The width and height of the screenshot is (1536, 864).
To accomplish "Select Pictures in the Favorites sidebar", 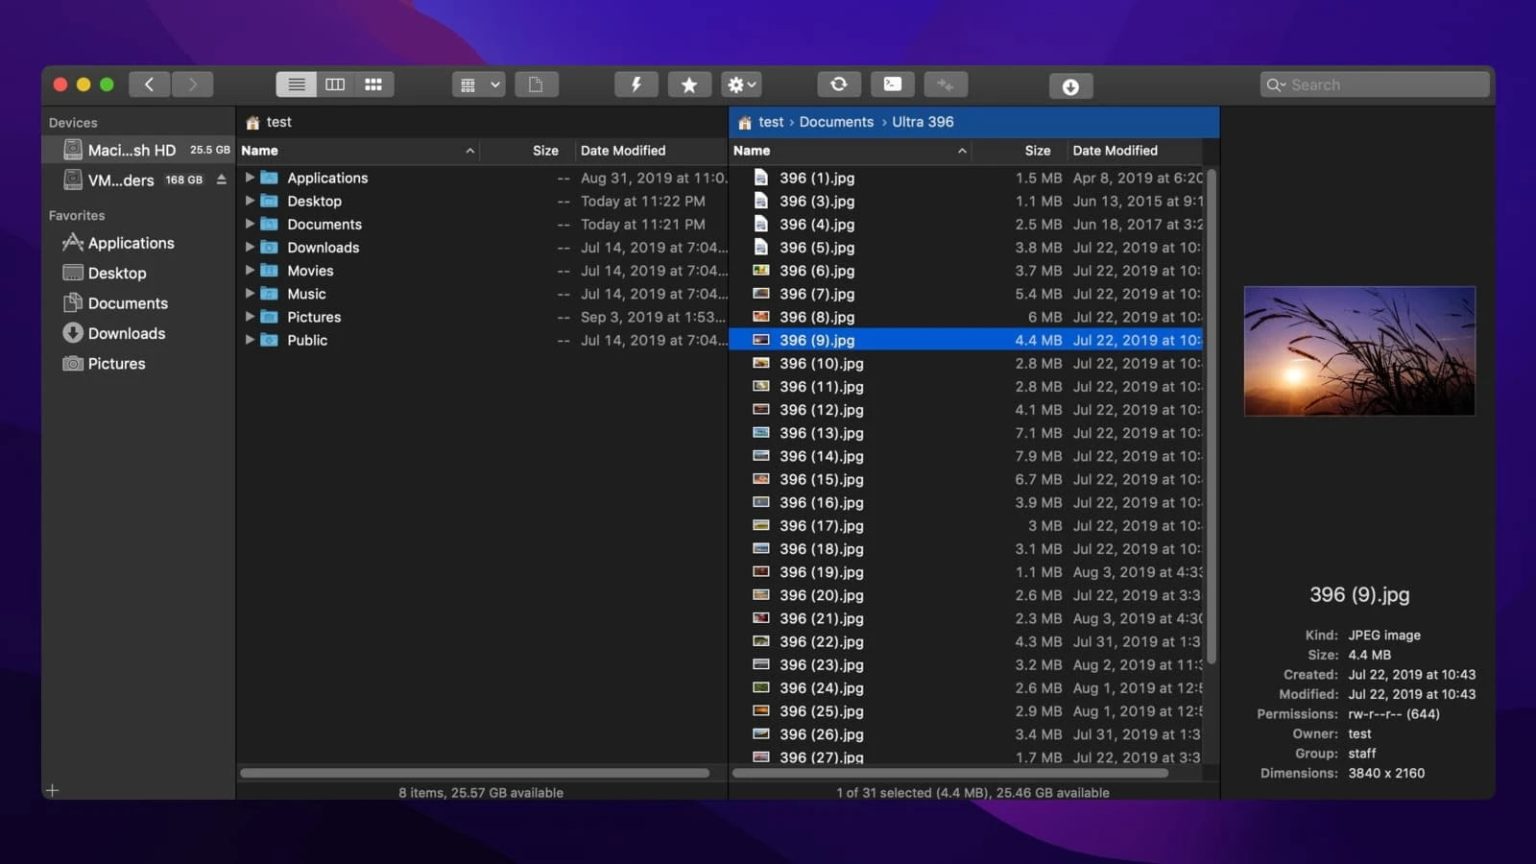I will (x=116, y=363).
